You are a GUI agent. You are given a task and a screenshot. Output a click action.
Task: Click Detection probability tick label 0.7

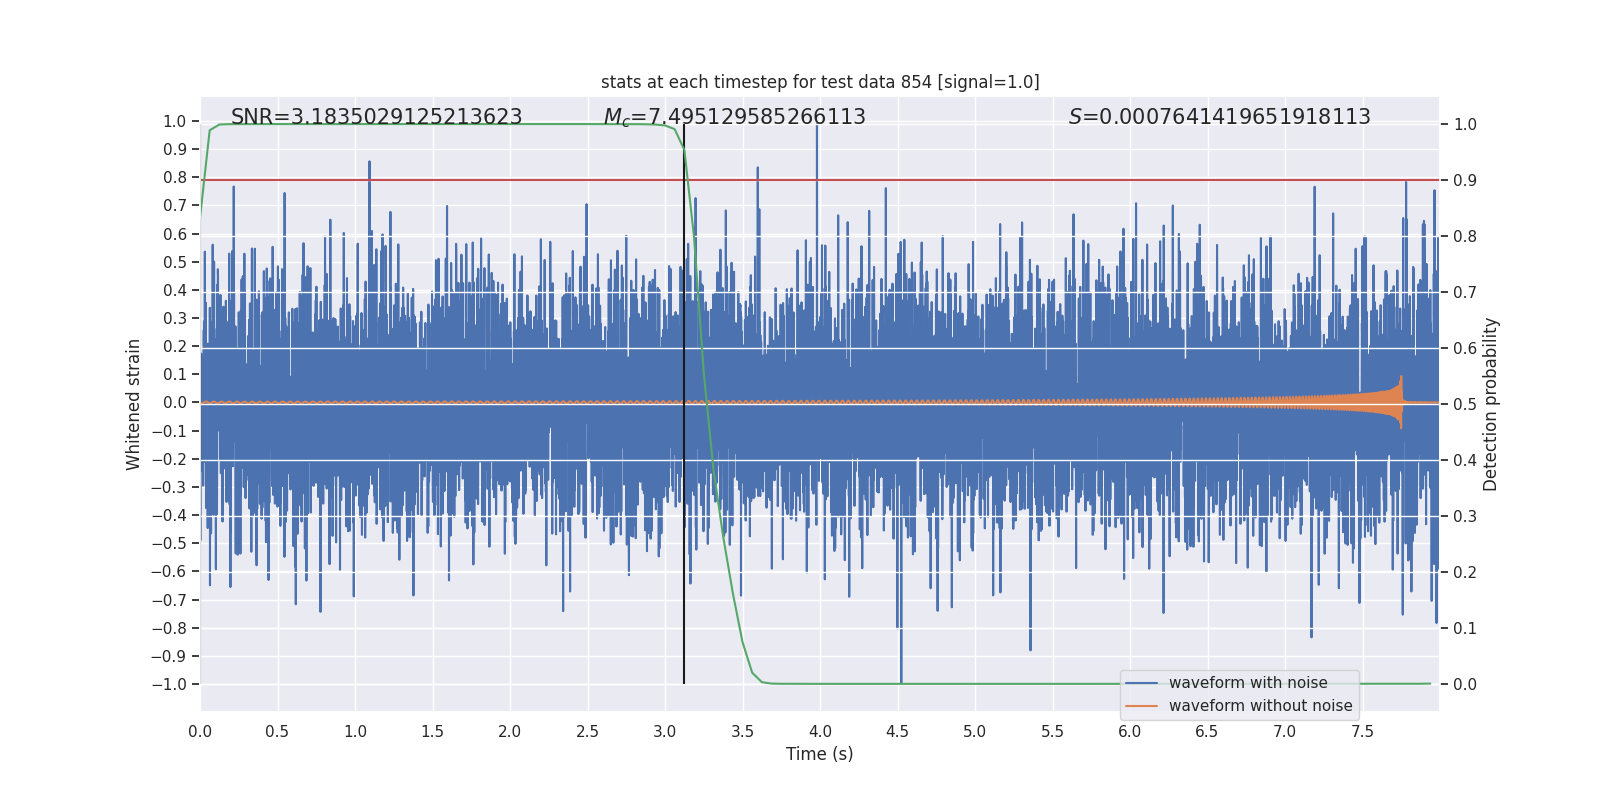coord(1465,292)
